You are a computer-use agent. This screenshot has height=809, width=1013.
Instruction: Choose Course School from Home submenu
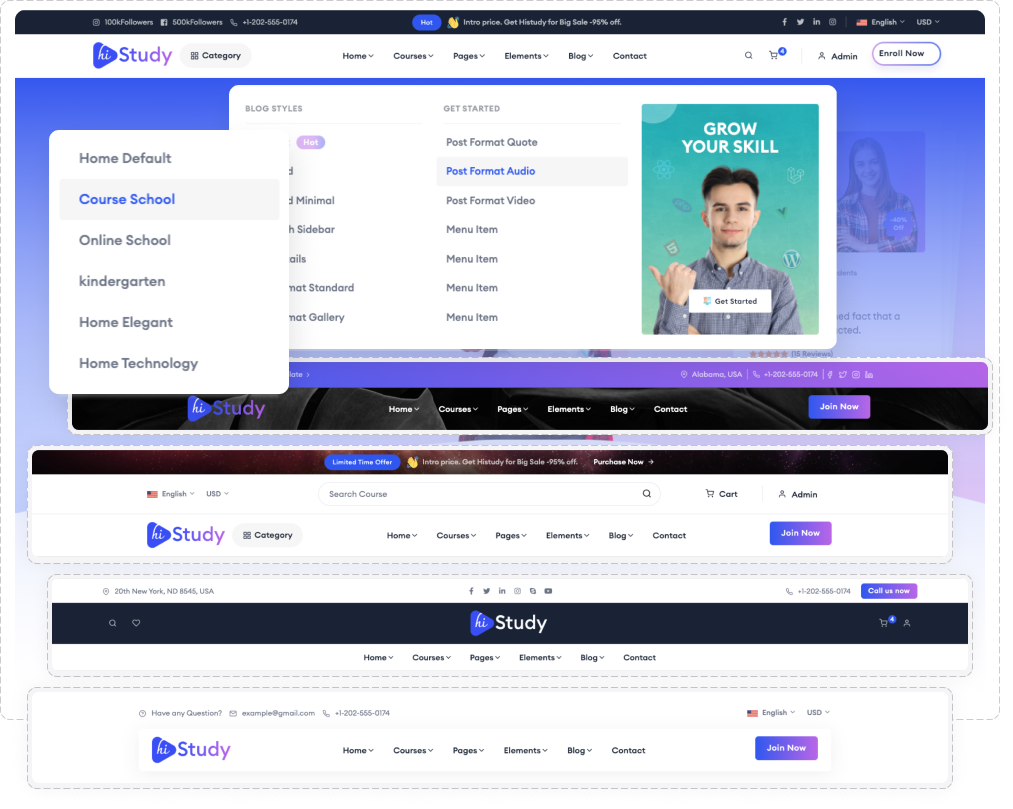pyautogui.click(x=127, y=199)
